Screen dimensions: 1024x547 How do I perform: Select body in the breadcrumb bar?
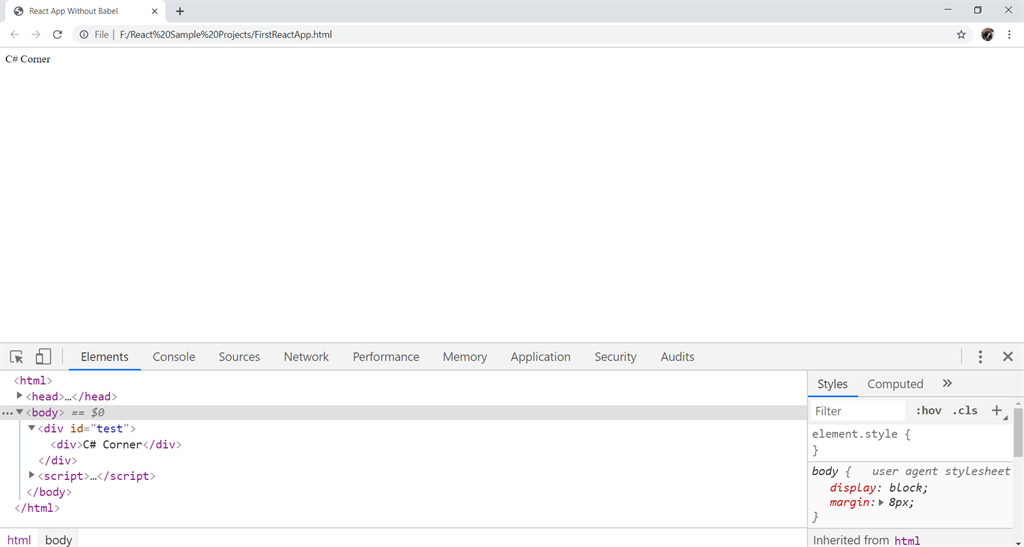coord(58,540)
